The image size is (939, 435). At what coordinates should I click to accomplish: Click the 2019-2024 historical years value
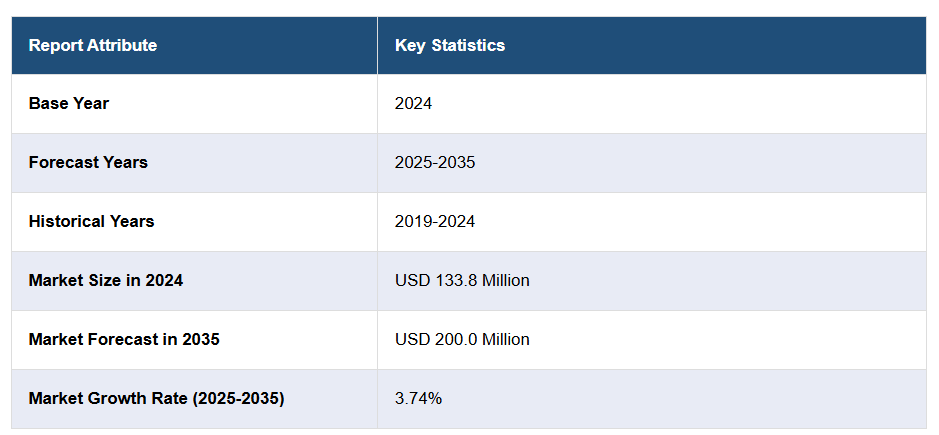435,221
